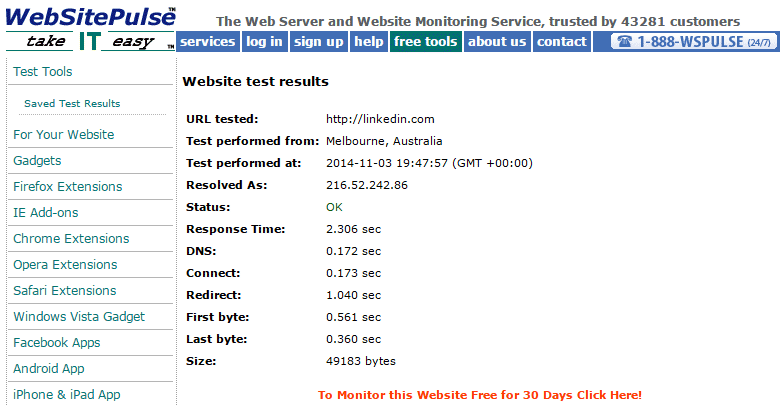Open Firefox Extensions link
Image resolution: width=782 pixels, height=405 pixels.
click(x=68, y=187)
